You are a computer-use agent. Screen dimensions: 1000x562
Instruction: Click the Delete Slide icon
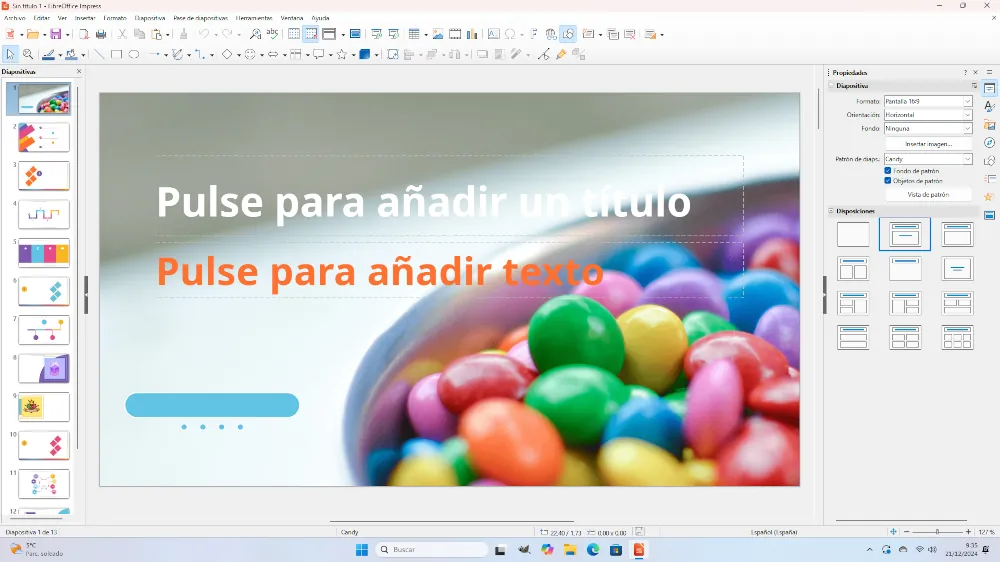pos(630,34)
